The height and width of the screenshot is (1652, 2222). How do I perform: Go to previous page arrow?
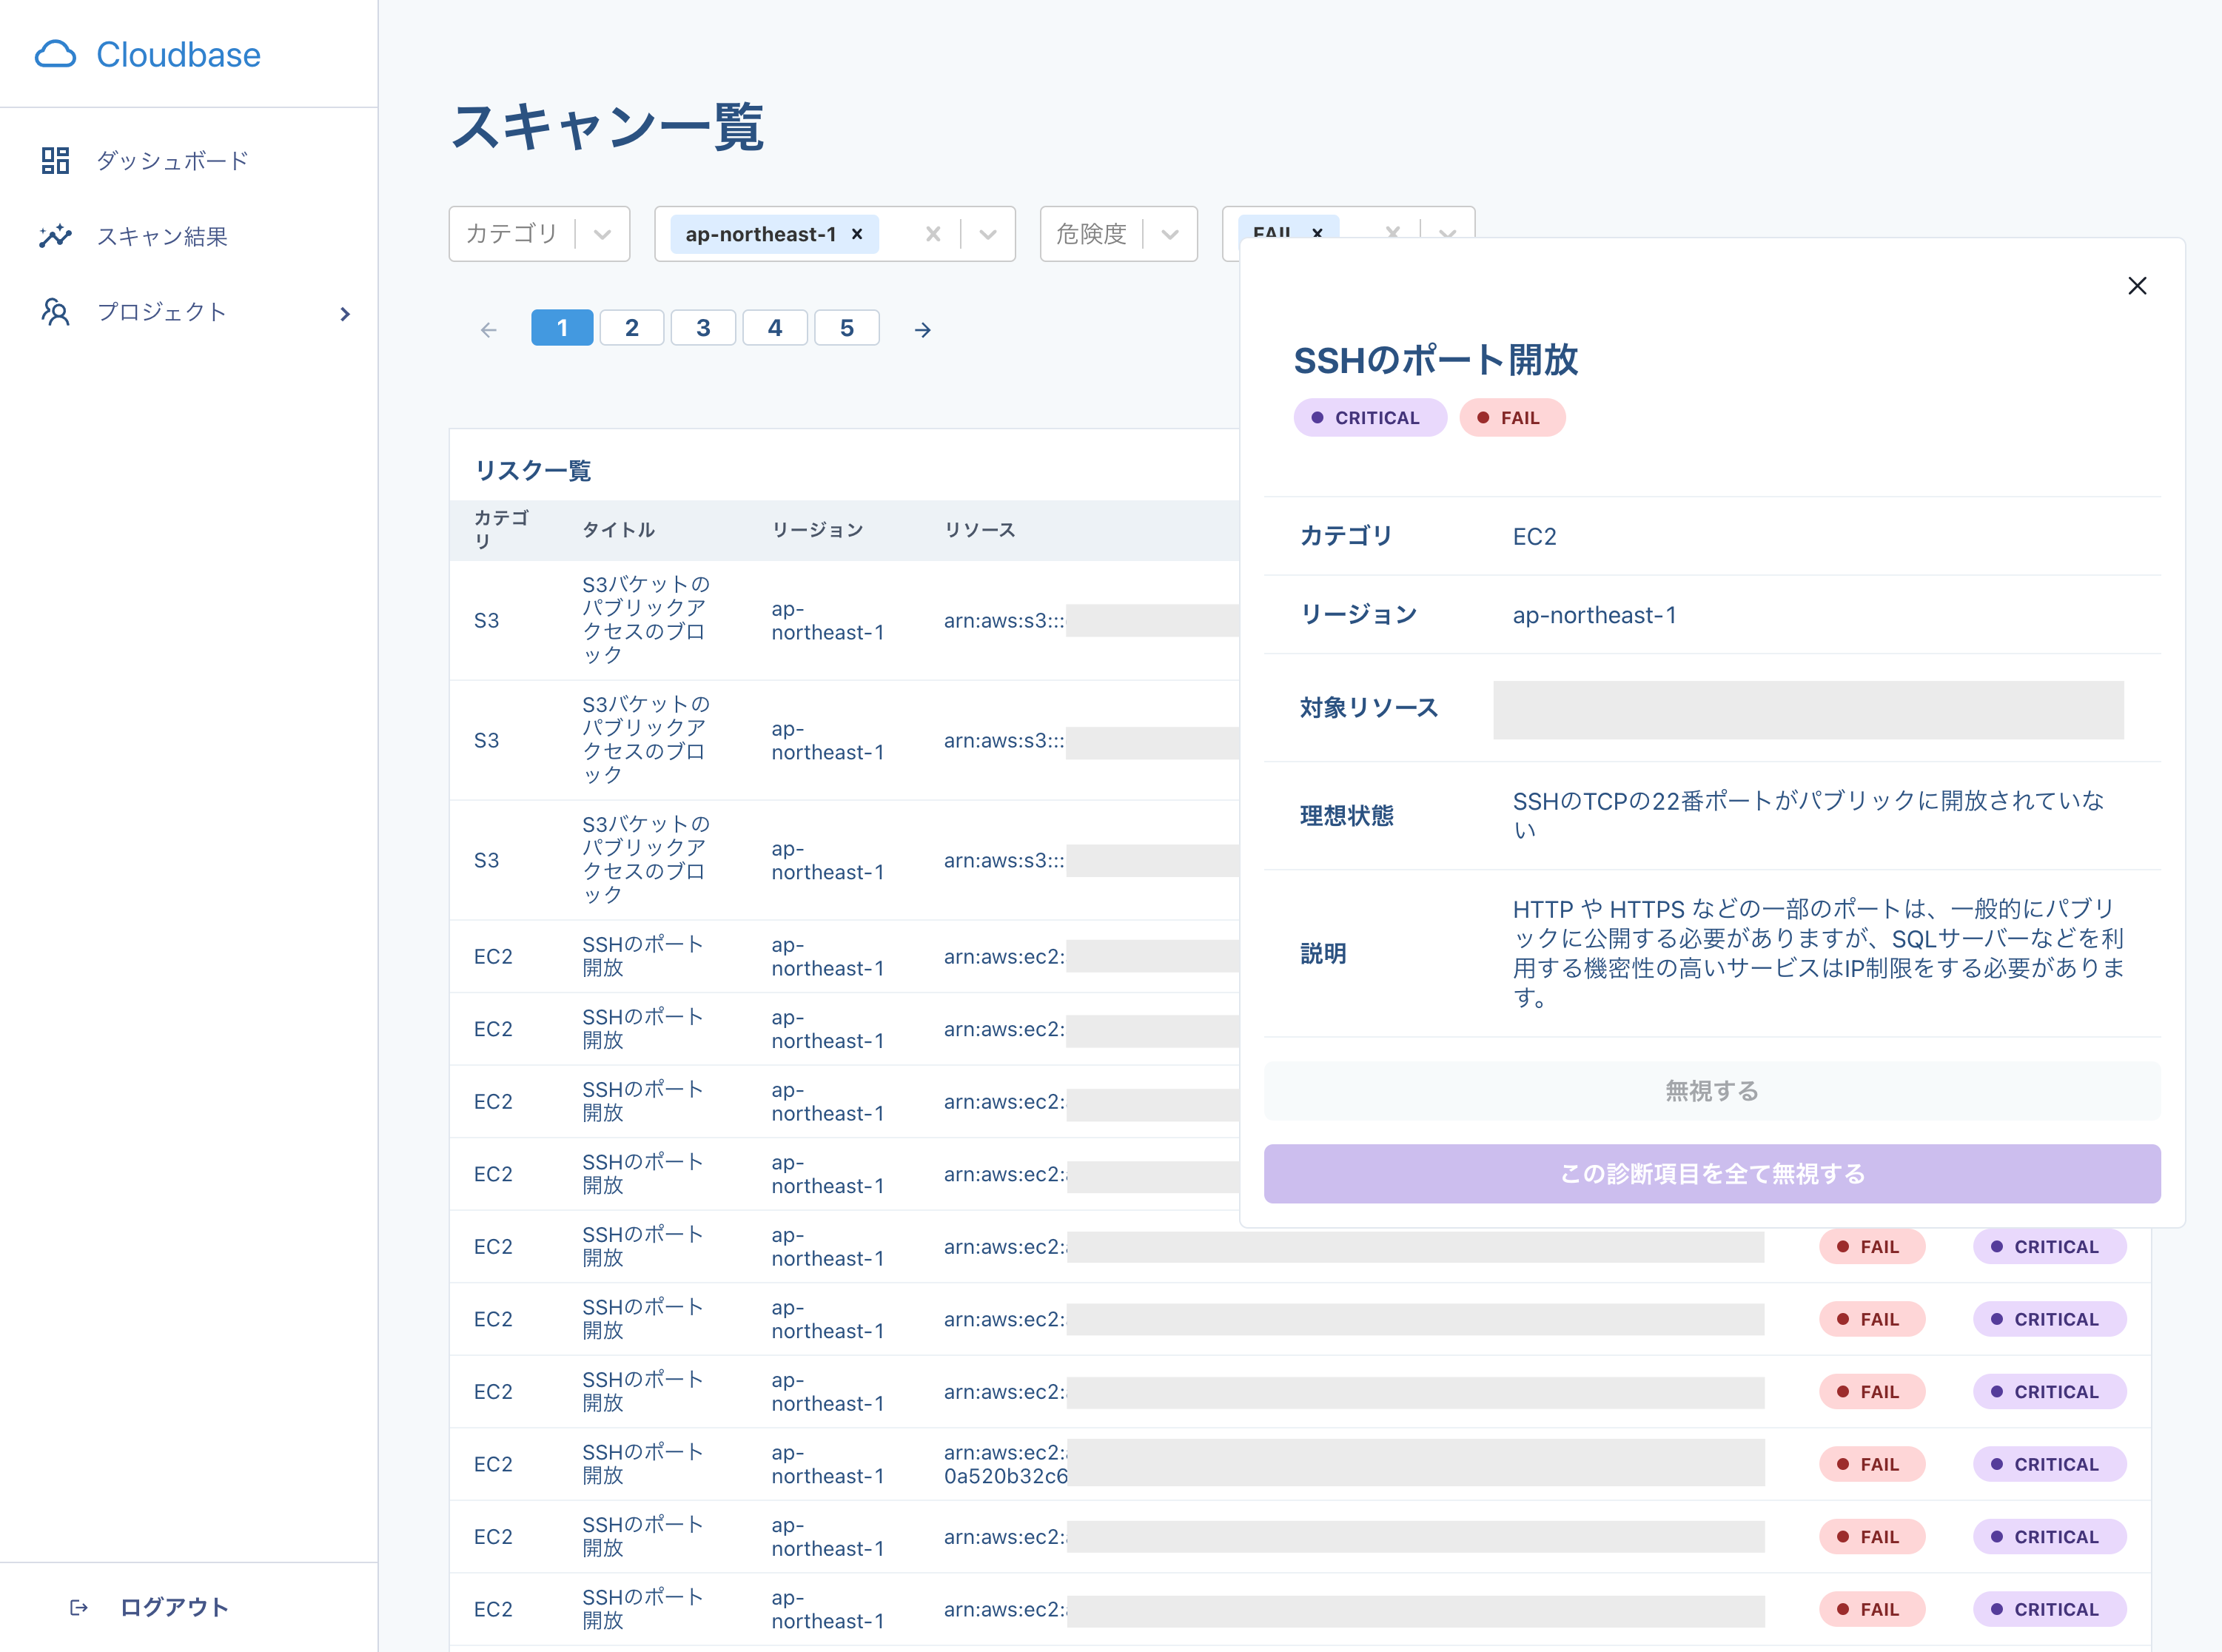pos(488,329)
